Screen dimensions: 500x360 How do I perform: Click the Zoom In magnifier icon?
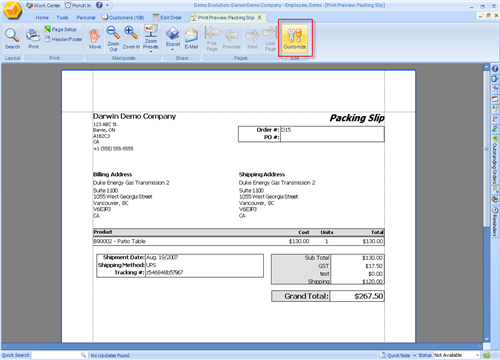[131, 33]
